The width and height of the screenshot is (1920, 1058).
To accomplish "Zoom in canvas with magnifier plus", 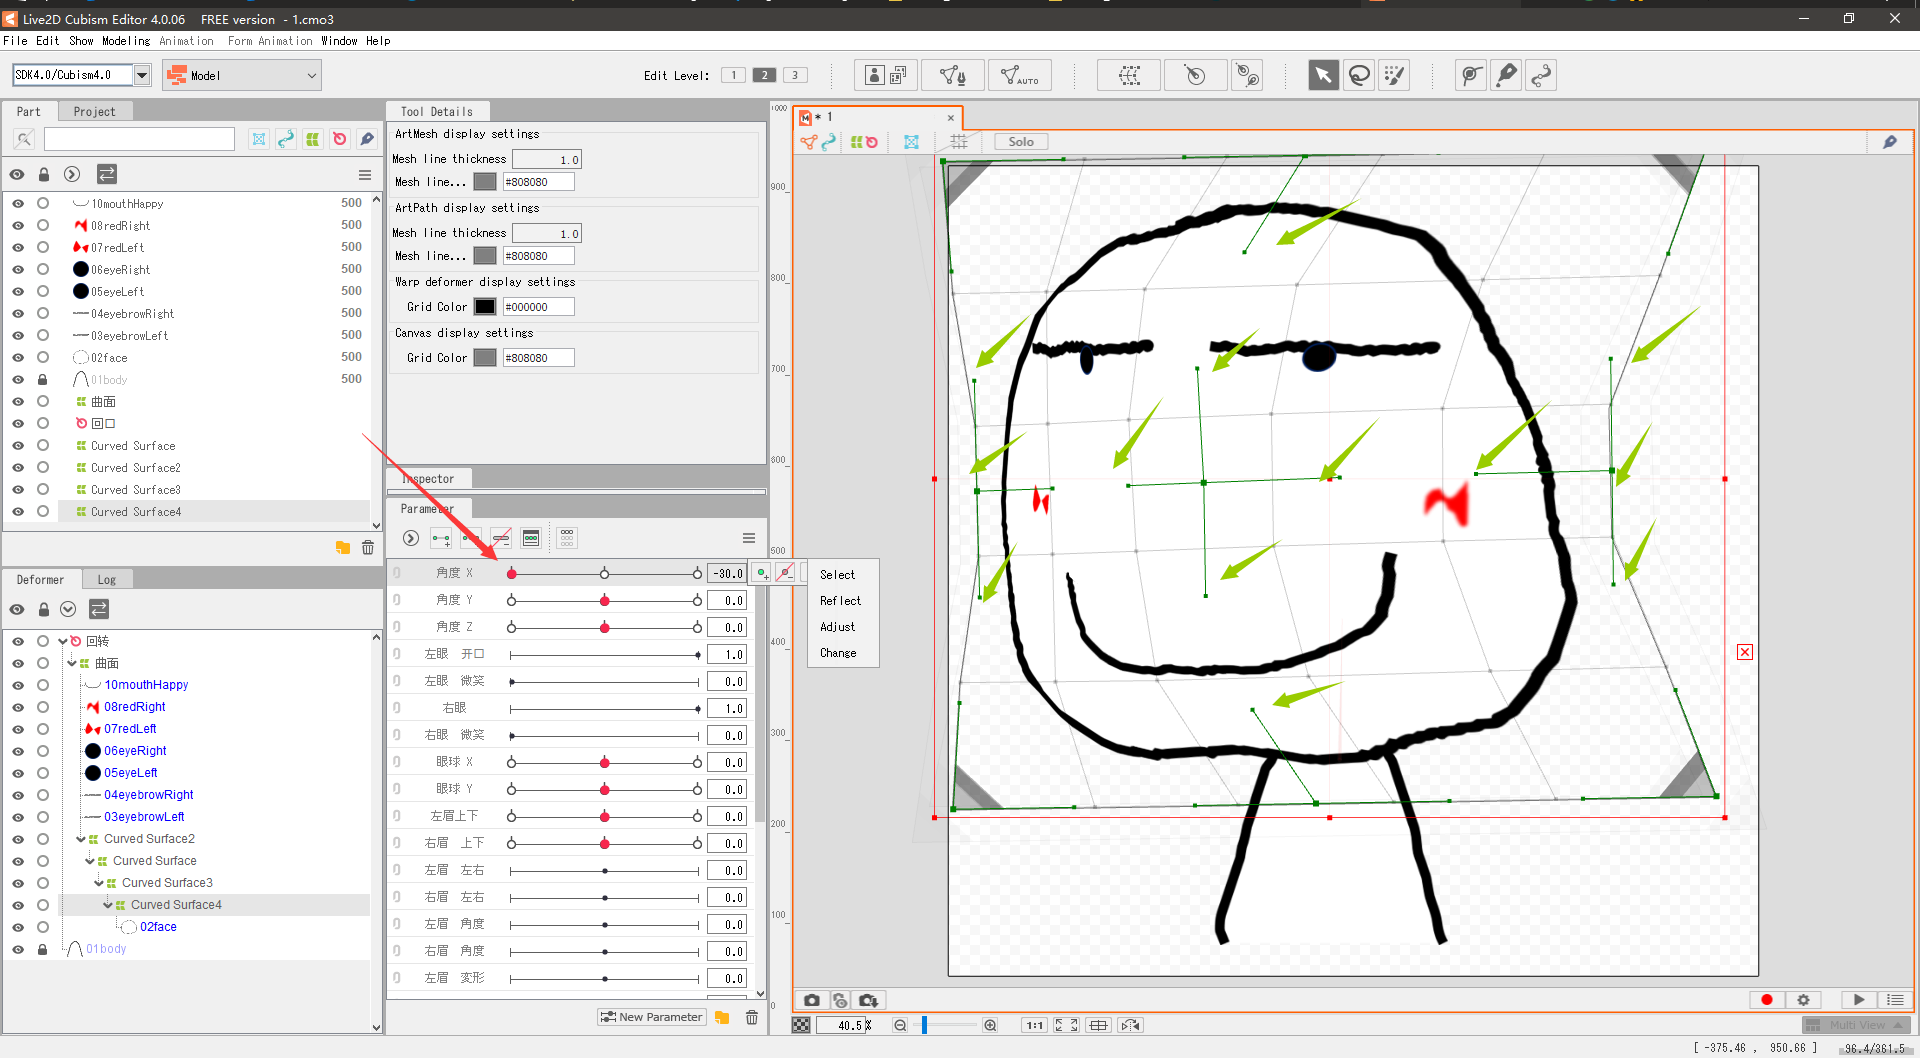I will point(990,1025).
